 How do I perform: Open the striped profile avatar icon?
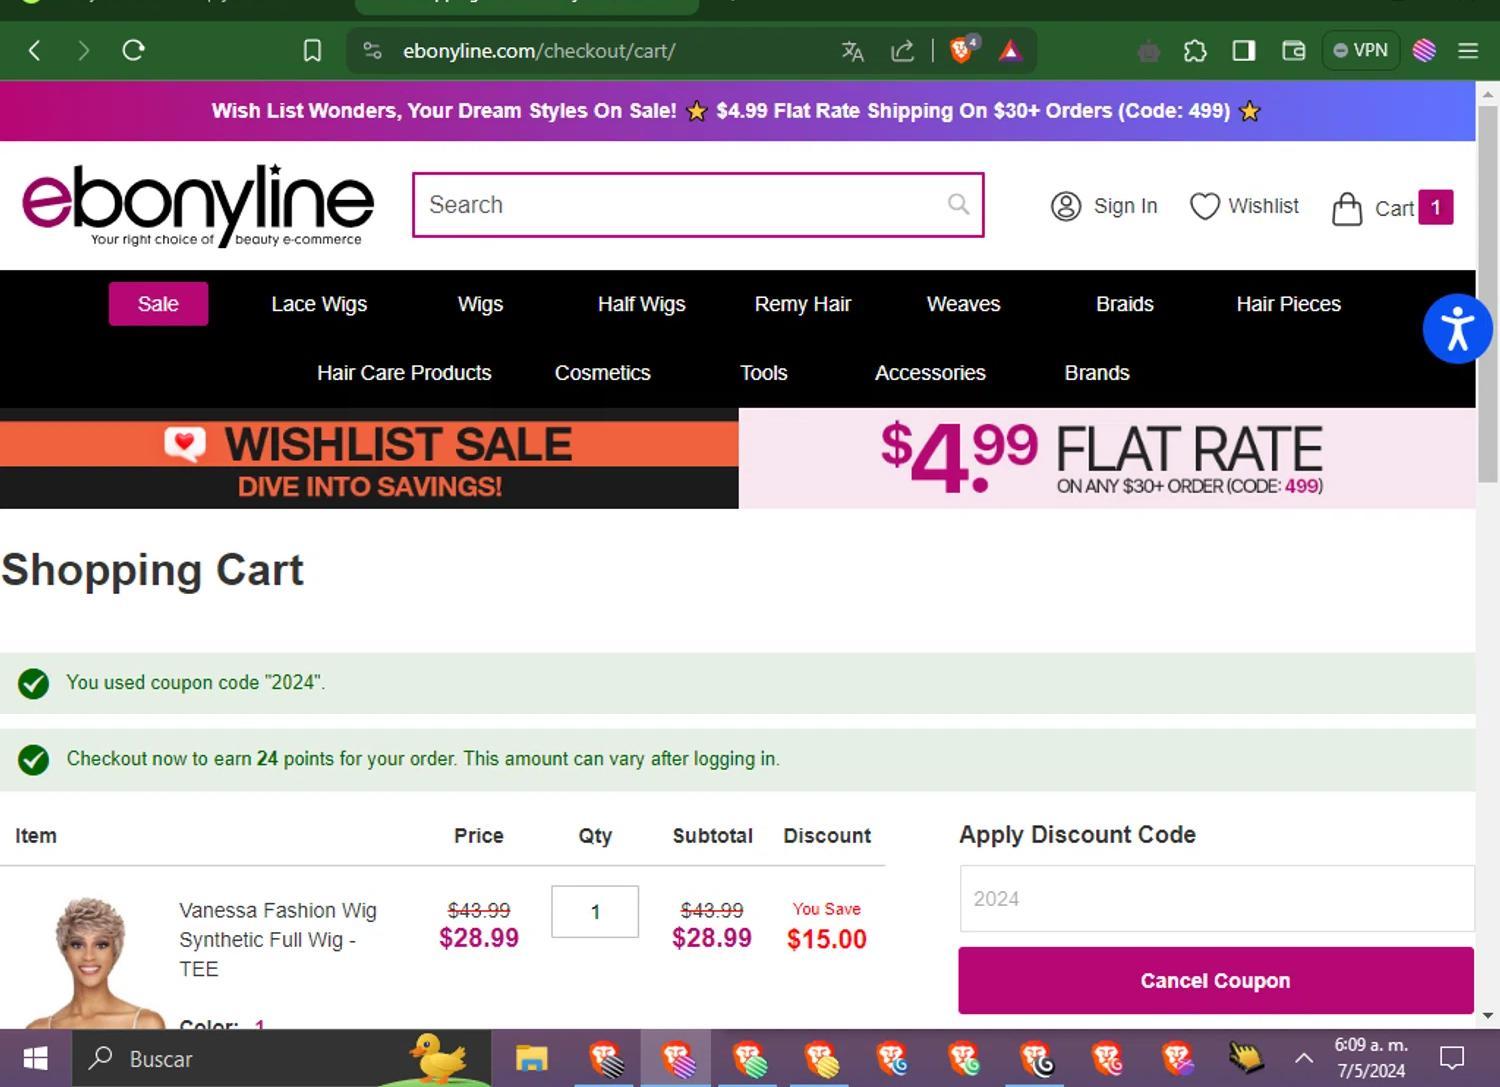point(1424,50)
